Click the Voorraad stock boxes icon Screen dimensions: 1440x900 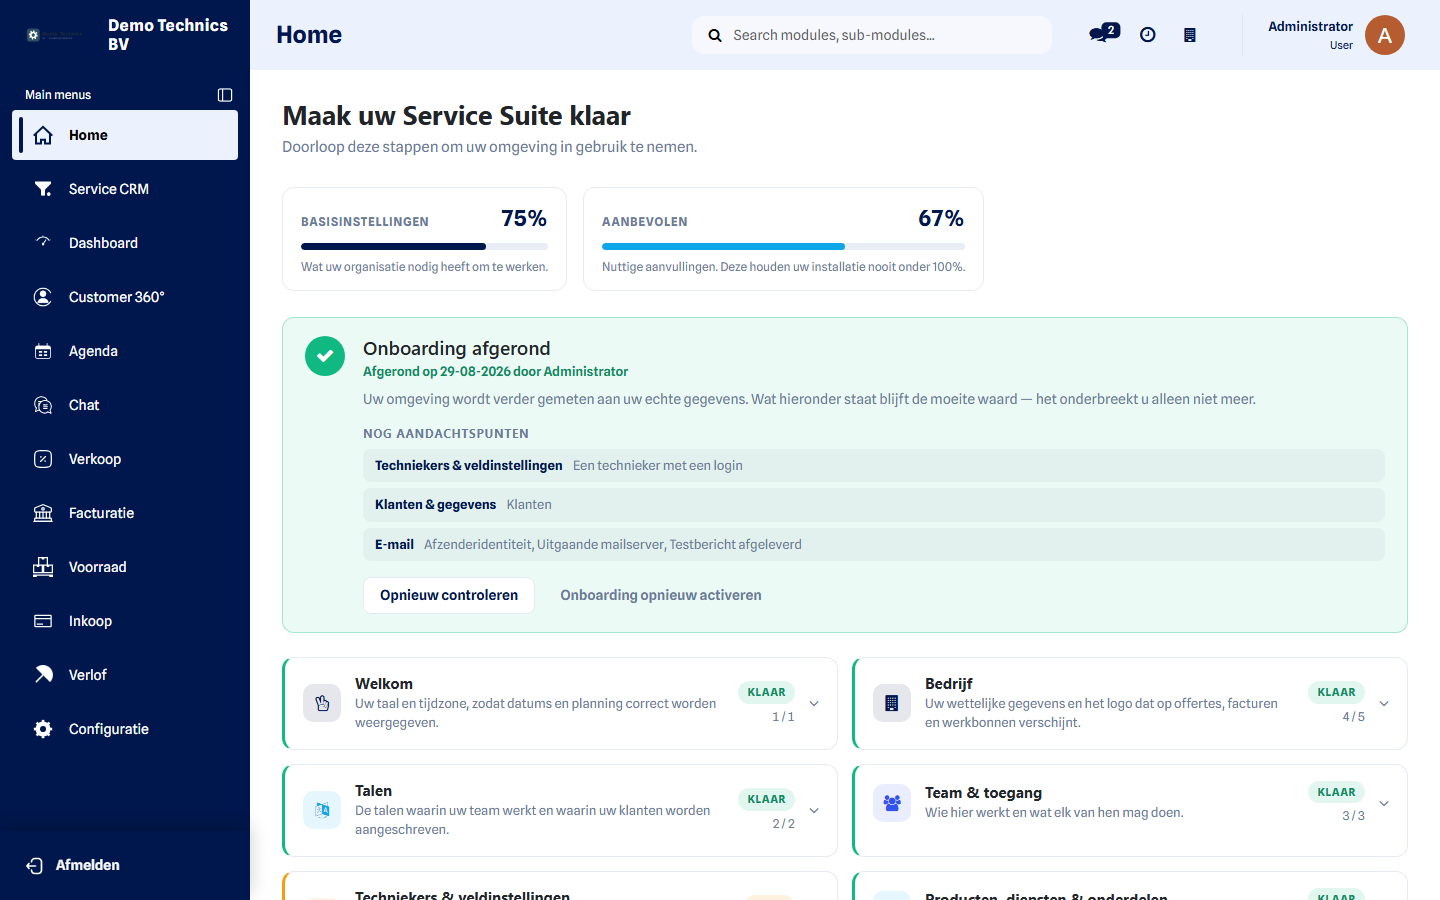[43, 567]
